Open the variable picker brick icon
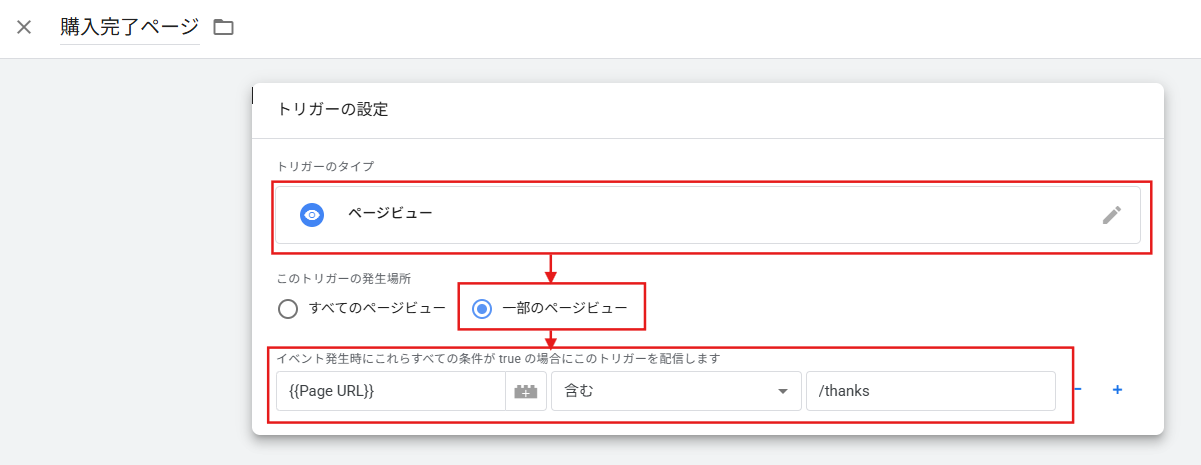This screenshot has width=1201, height=465. (x=526, y=391)
